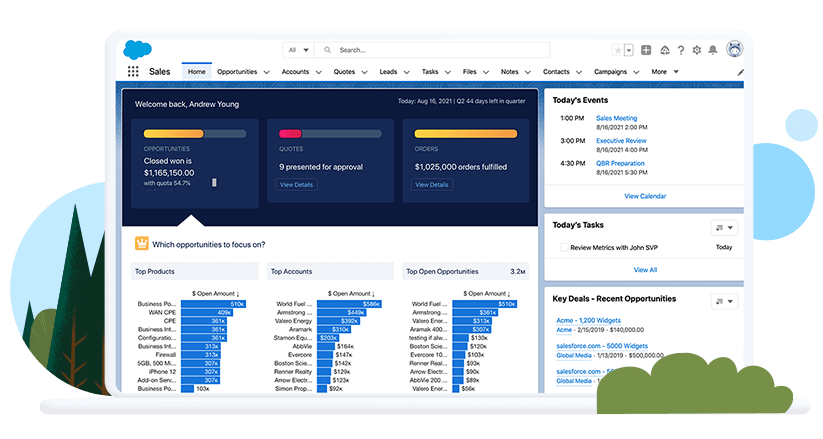
Task: Expand the search scope All dropdown
Action: [298, 49]
